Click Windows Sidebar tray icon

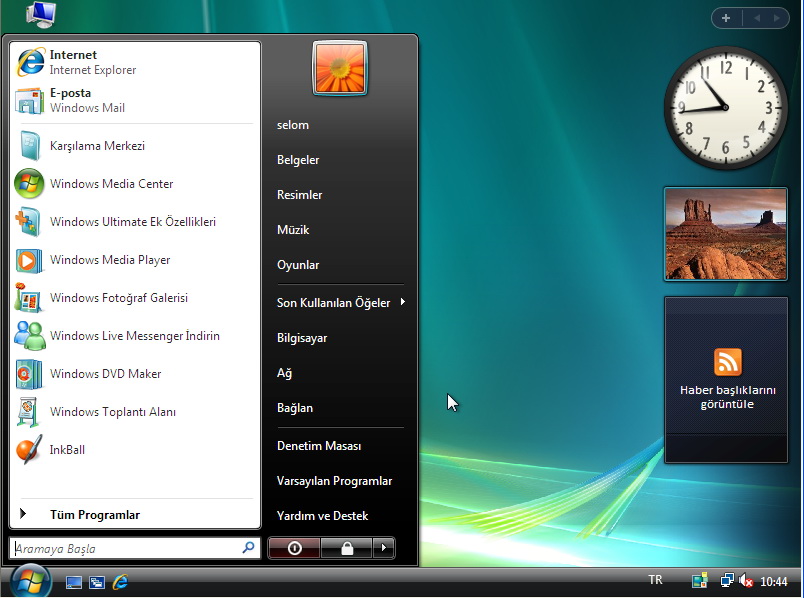(699, 581)
